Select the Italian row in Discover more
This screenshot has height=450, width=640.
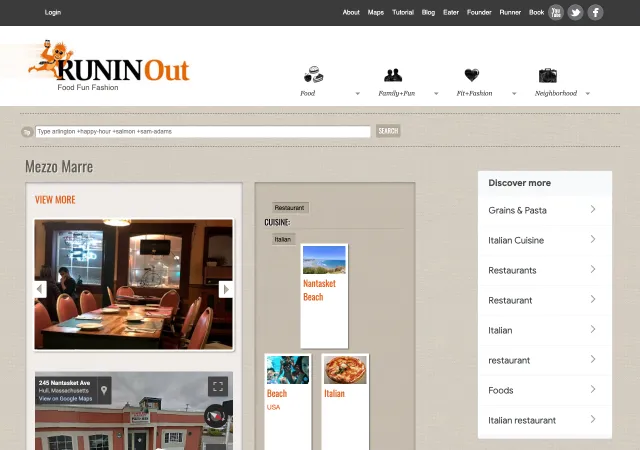pyautogui.click(x=545, y=330)
